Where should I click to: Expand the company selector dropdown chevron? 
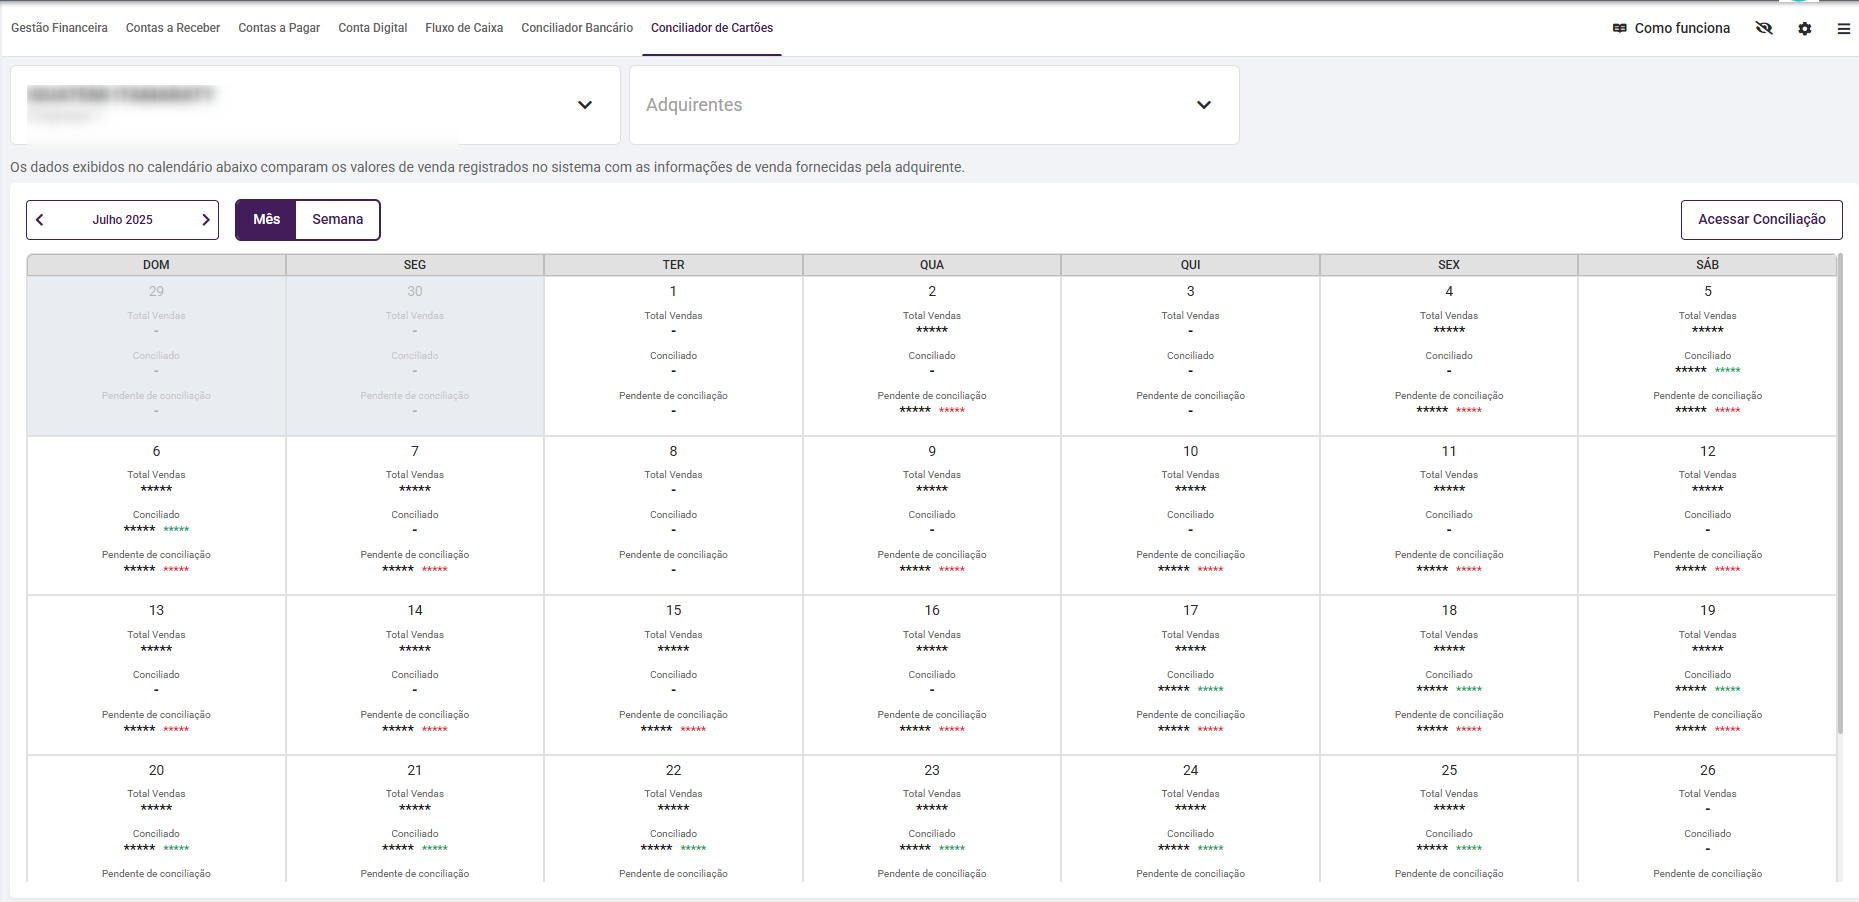tap(585, 105)
